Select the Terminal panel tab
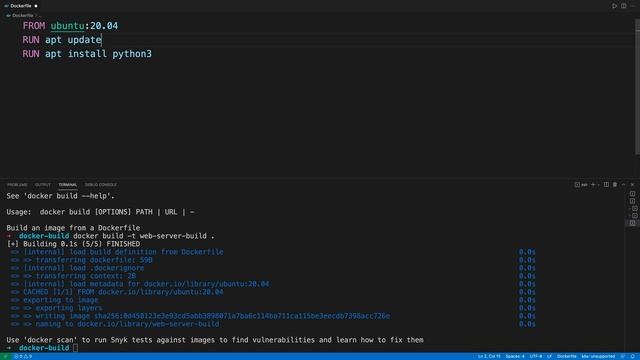 [x=67, y=185]
